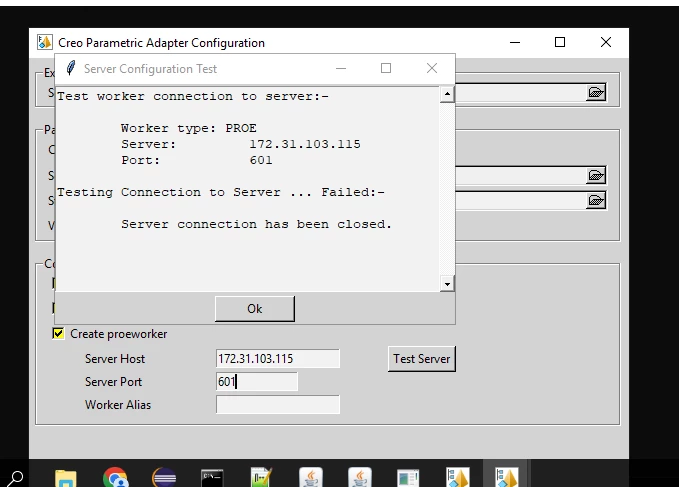
Task: Open the upper browse folder icon in Pa group
Action: tap(596, 175)
